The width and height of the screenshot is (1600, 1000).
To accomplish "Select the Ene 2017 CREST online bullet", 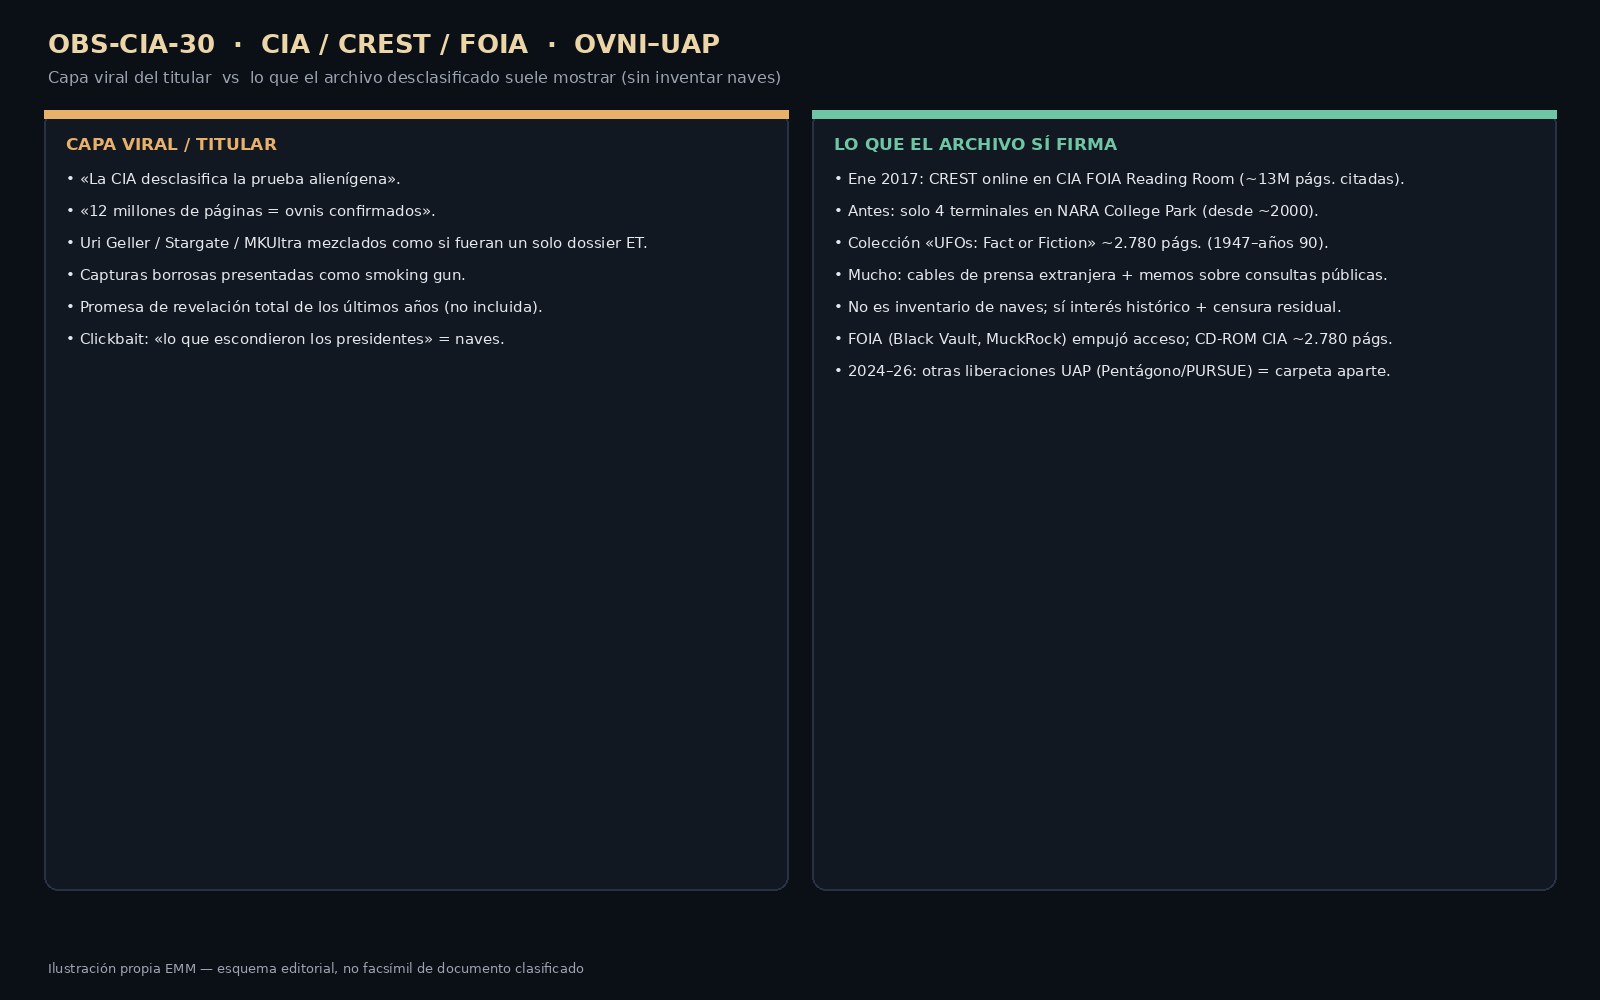I will (1119, 179).
